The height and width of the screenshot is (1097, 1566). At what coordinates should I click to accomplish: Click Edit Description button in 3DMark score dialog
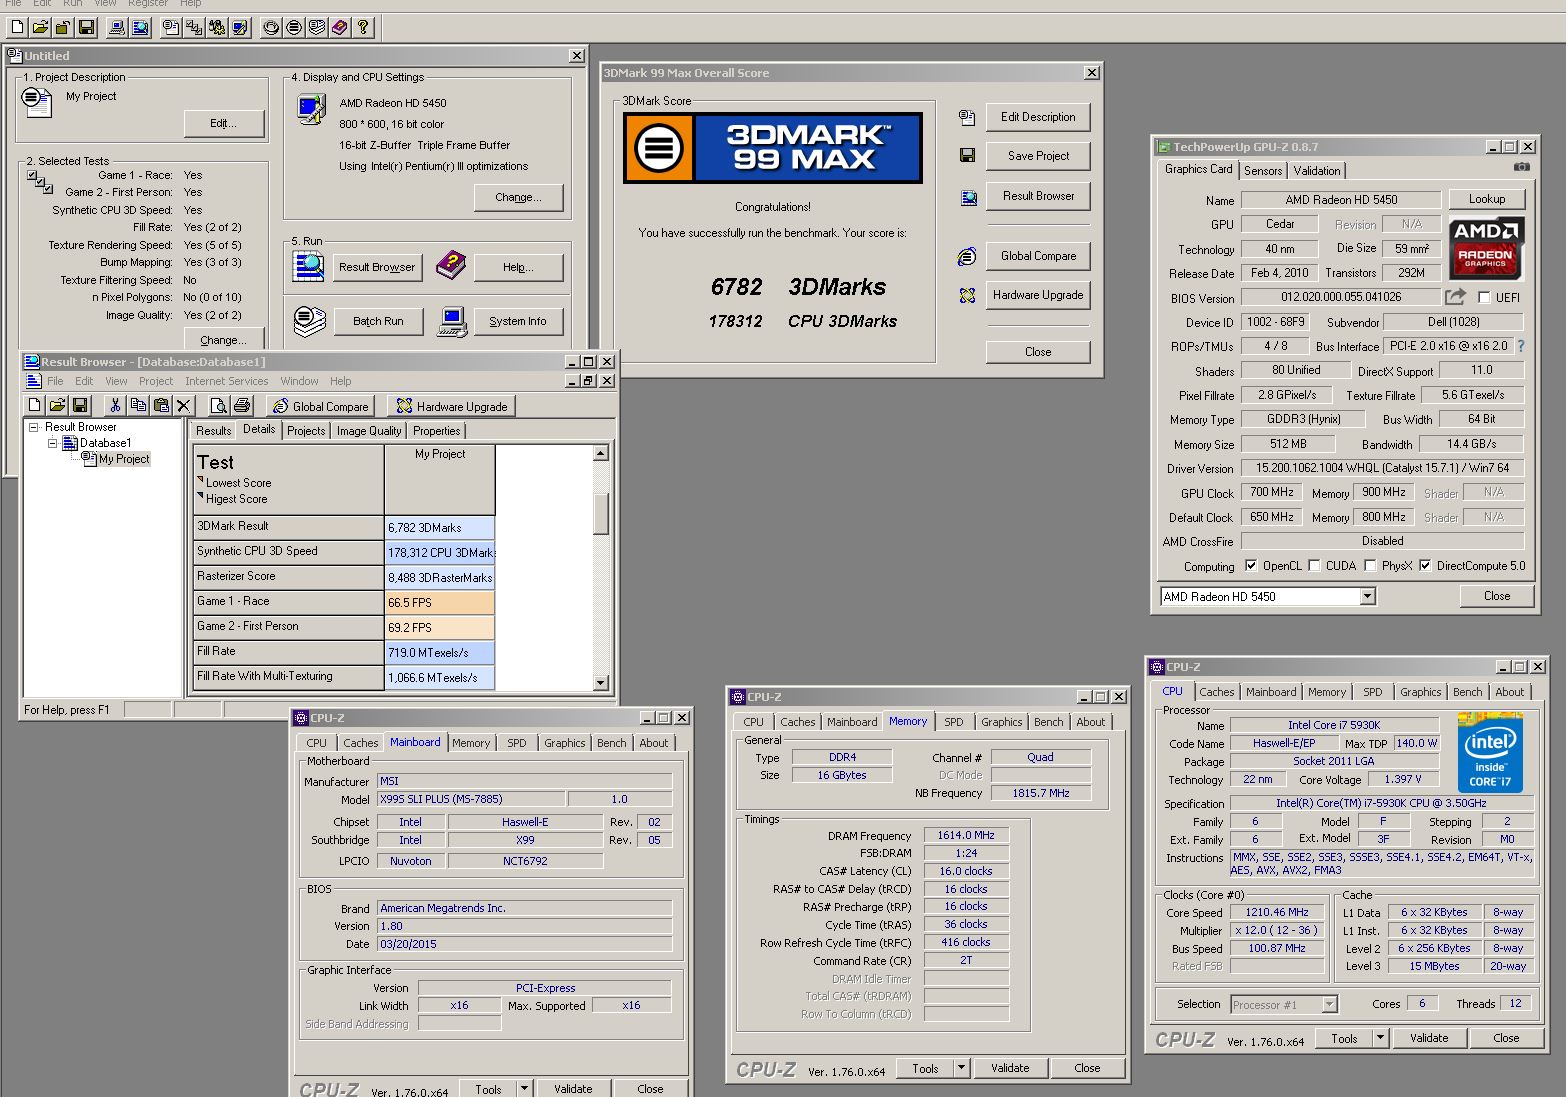(x=1038, y=117)
